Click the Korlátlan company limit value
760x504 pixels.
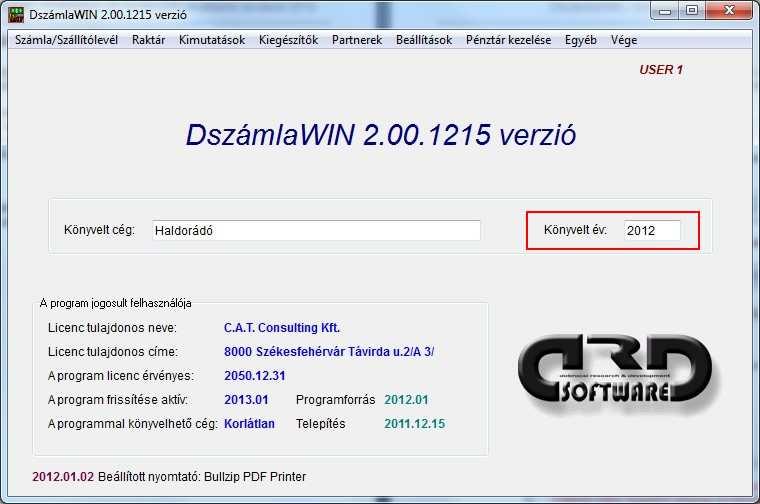pos(249,424)
